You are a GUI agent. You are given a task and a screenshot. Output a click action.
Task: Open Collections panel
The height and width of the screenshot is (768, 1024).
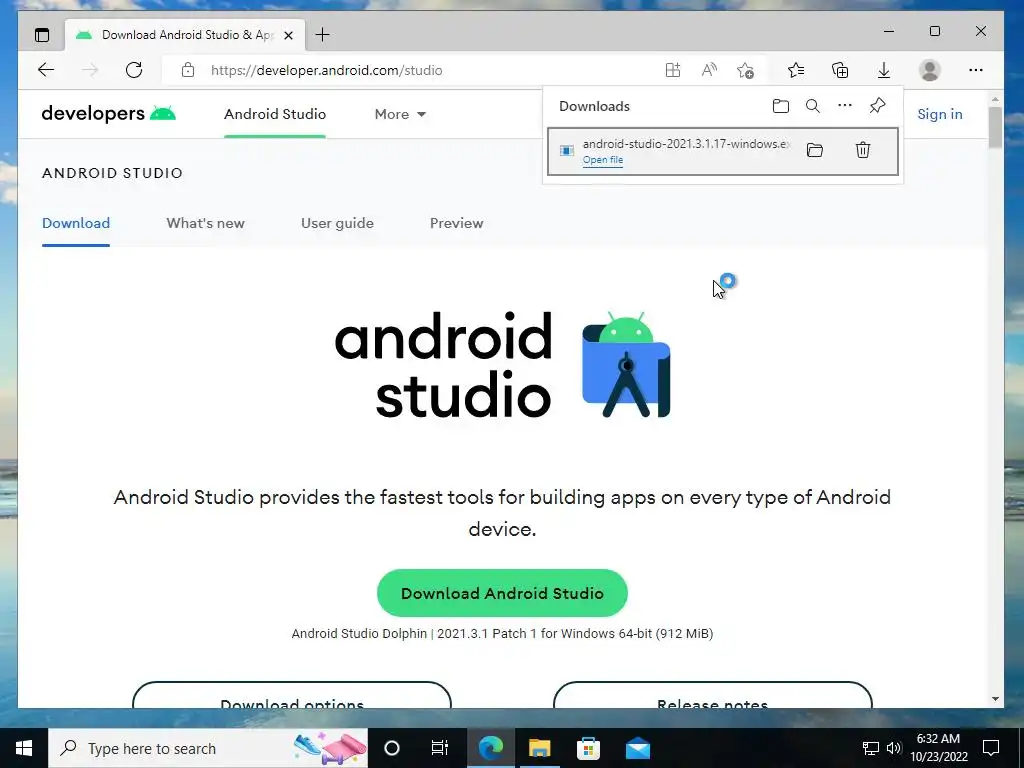(840, 70)
